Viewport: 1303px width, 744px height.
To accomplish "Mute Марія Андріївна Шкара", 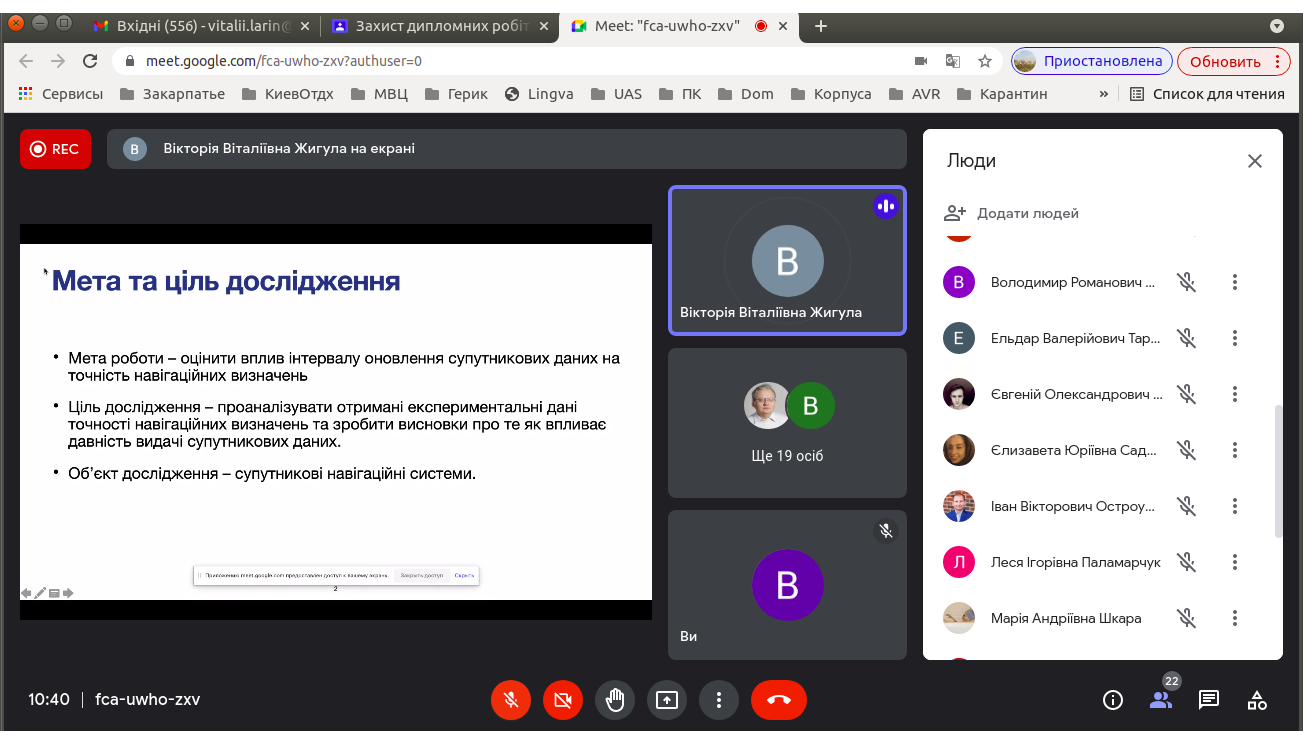I will pyautogui.click(x=1187, y=618).
